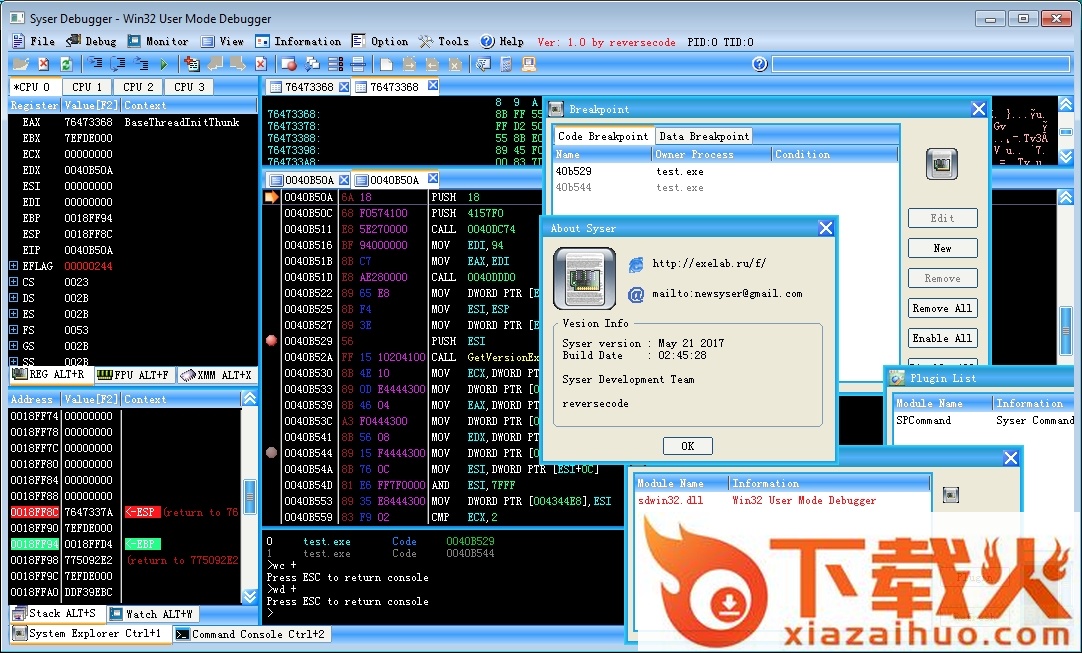Expand the GS segment register

[x=14, y=345]
